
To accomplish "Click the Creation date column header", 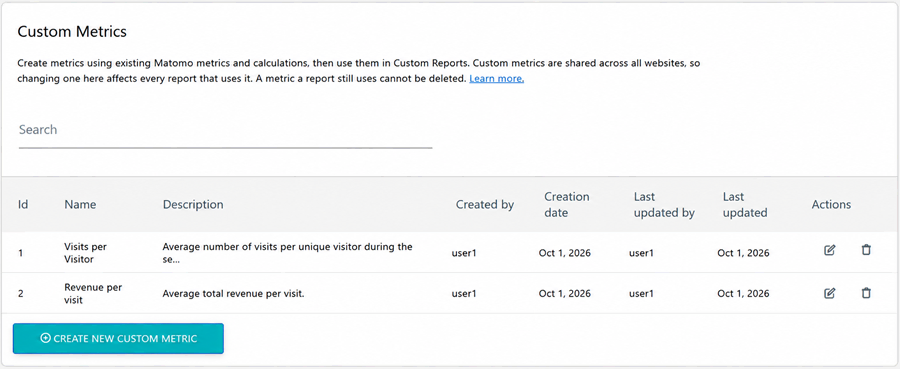I will 567,205.
